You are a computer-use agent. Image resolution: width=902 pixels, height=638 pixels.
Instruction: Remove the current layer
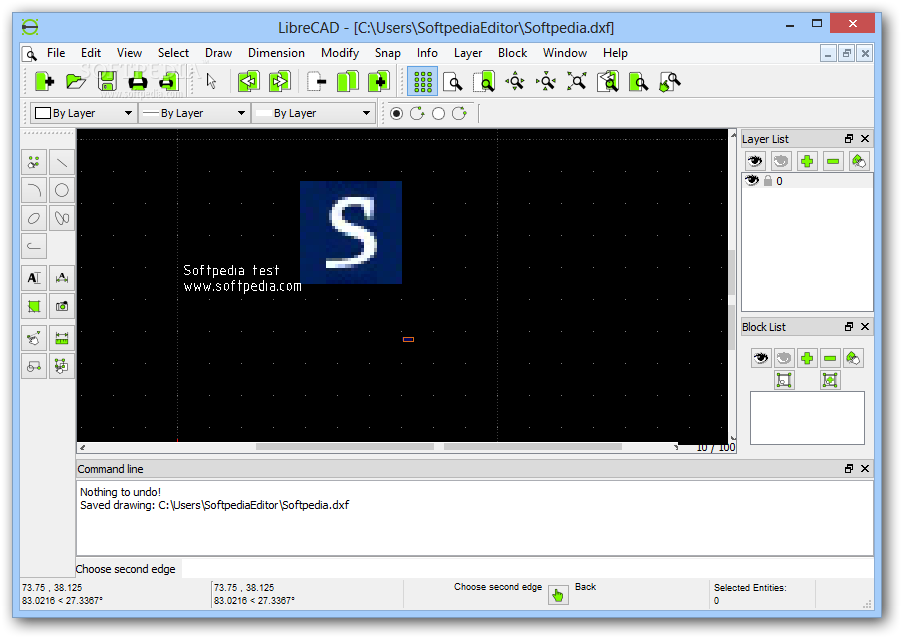pyautogui.click(x=832, y=161)
